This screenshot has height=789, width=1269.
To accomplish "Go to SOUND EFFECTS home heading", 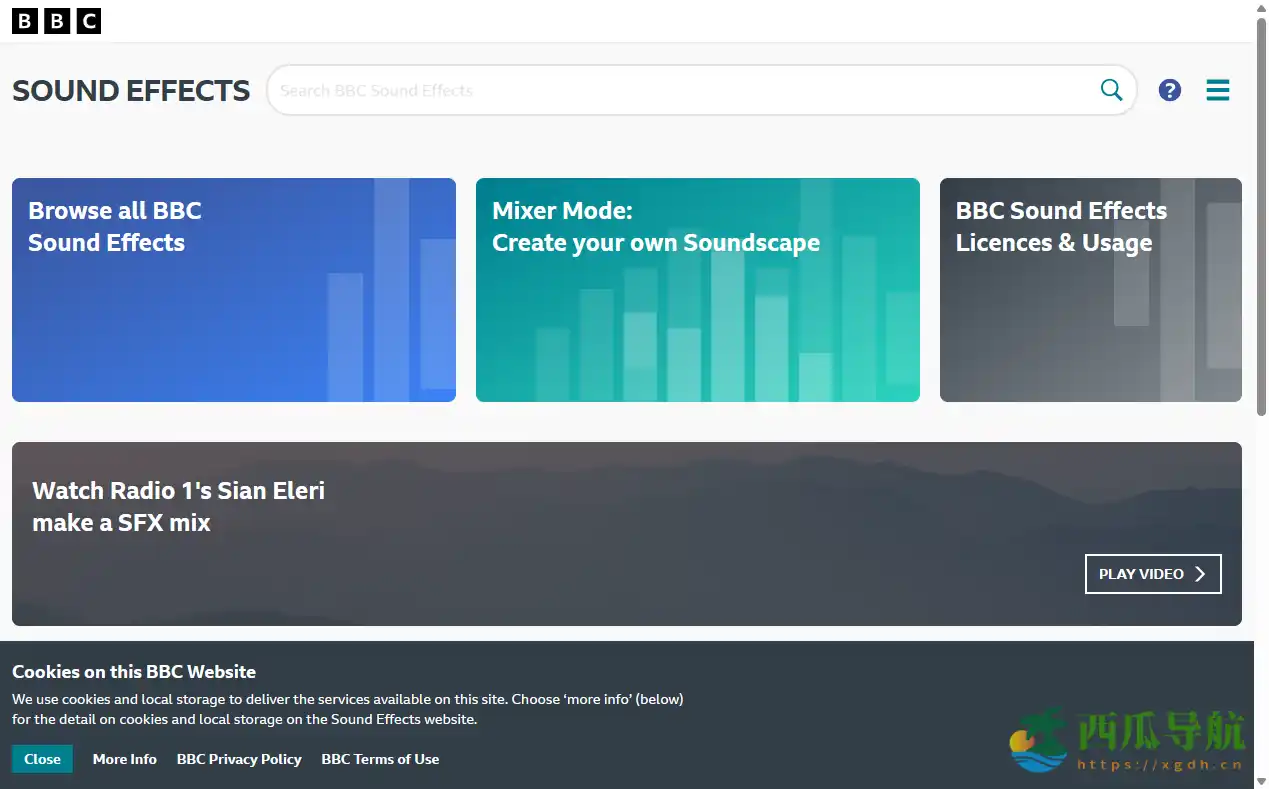I will (131, 91).
